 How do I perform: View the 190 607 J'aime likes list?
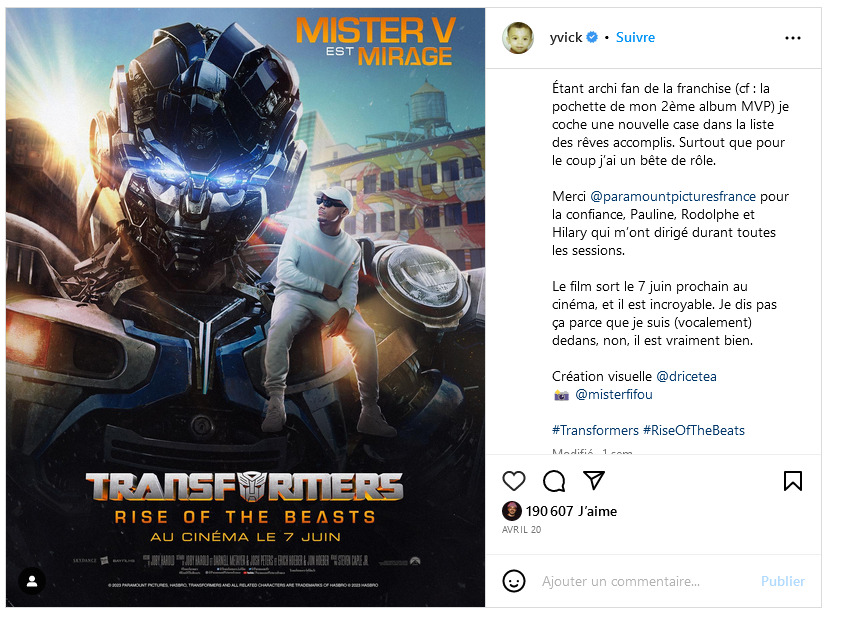(x=571, y=511)
